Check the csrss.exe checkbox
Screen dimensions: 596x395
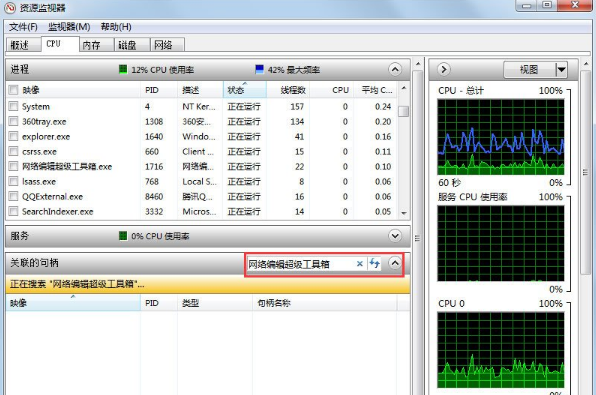13,151
